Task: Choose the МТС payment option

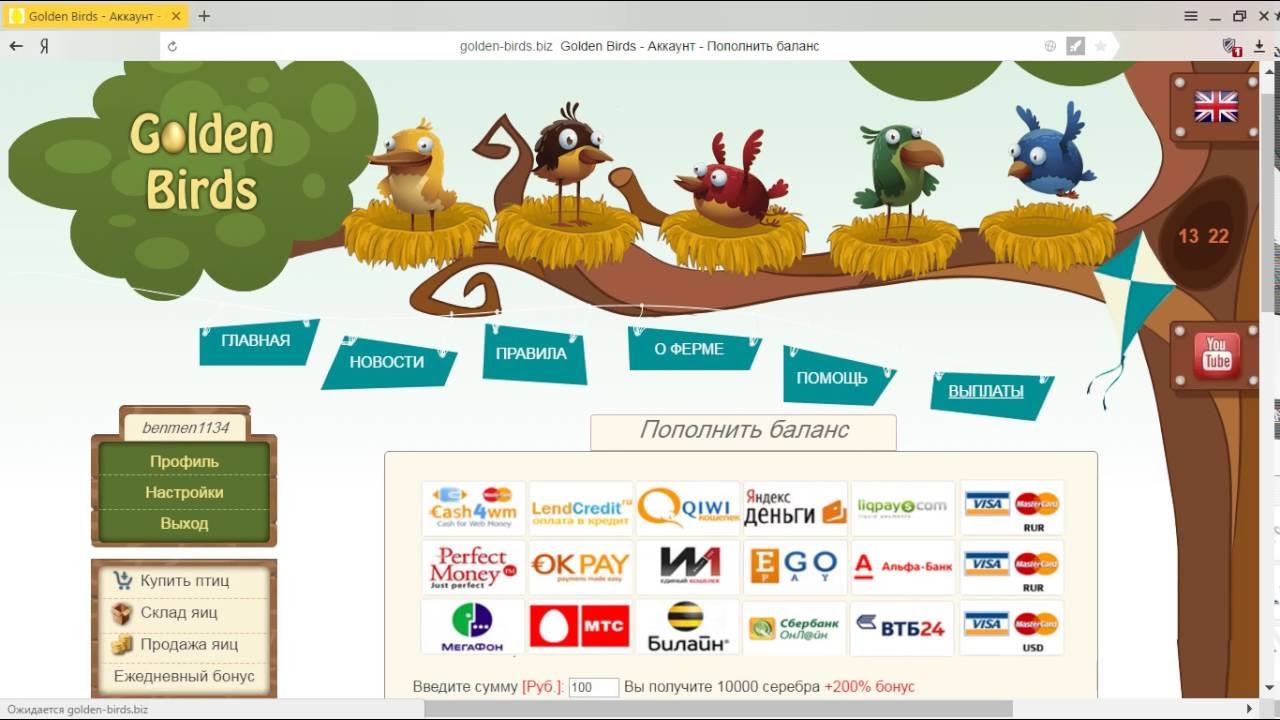Action: [x=581, y=627]
